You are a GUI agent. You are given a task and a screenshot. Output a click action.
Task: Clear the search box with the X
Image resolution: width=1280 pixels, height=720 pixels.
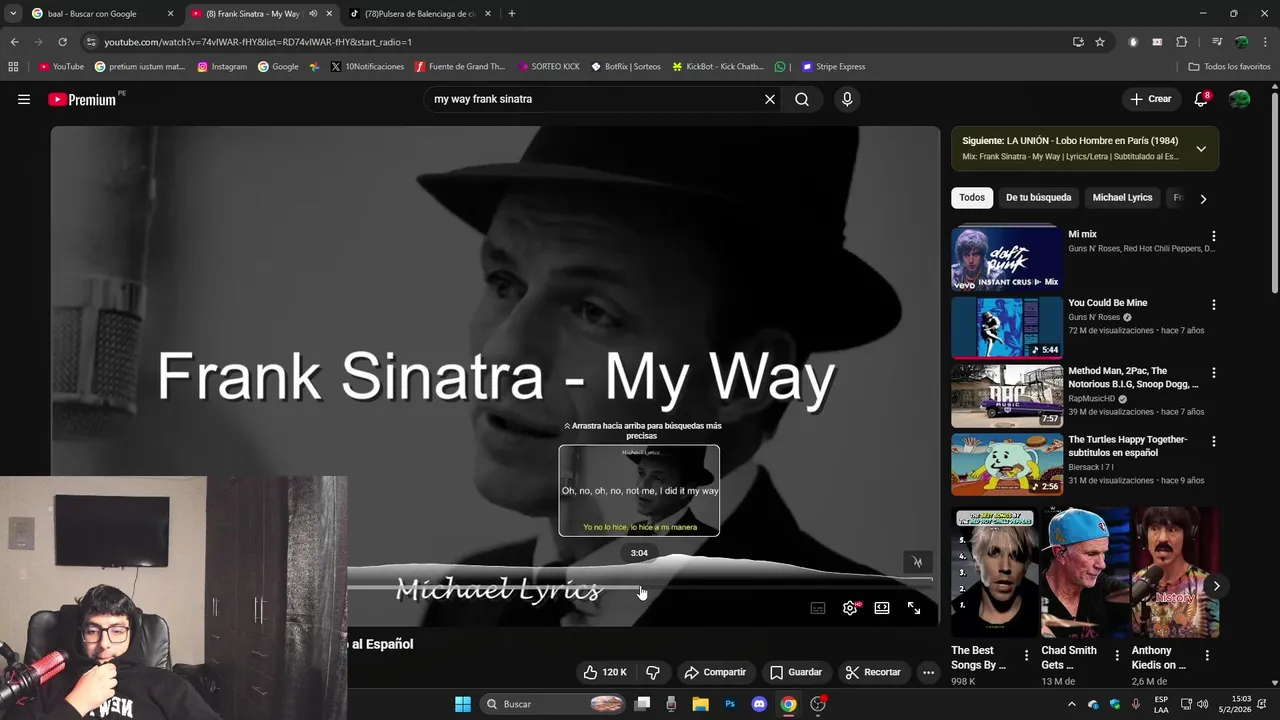(770, 99)
